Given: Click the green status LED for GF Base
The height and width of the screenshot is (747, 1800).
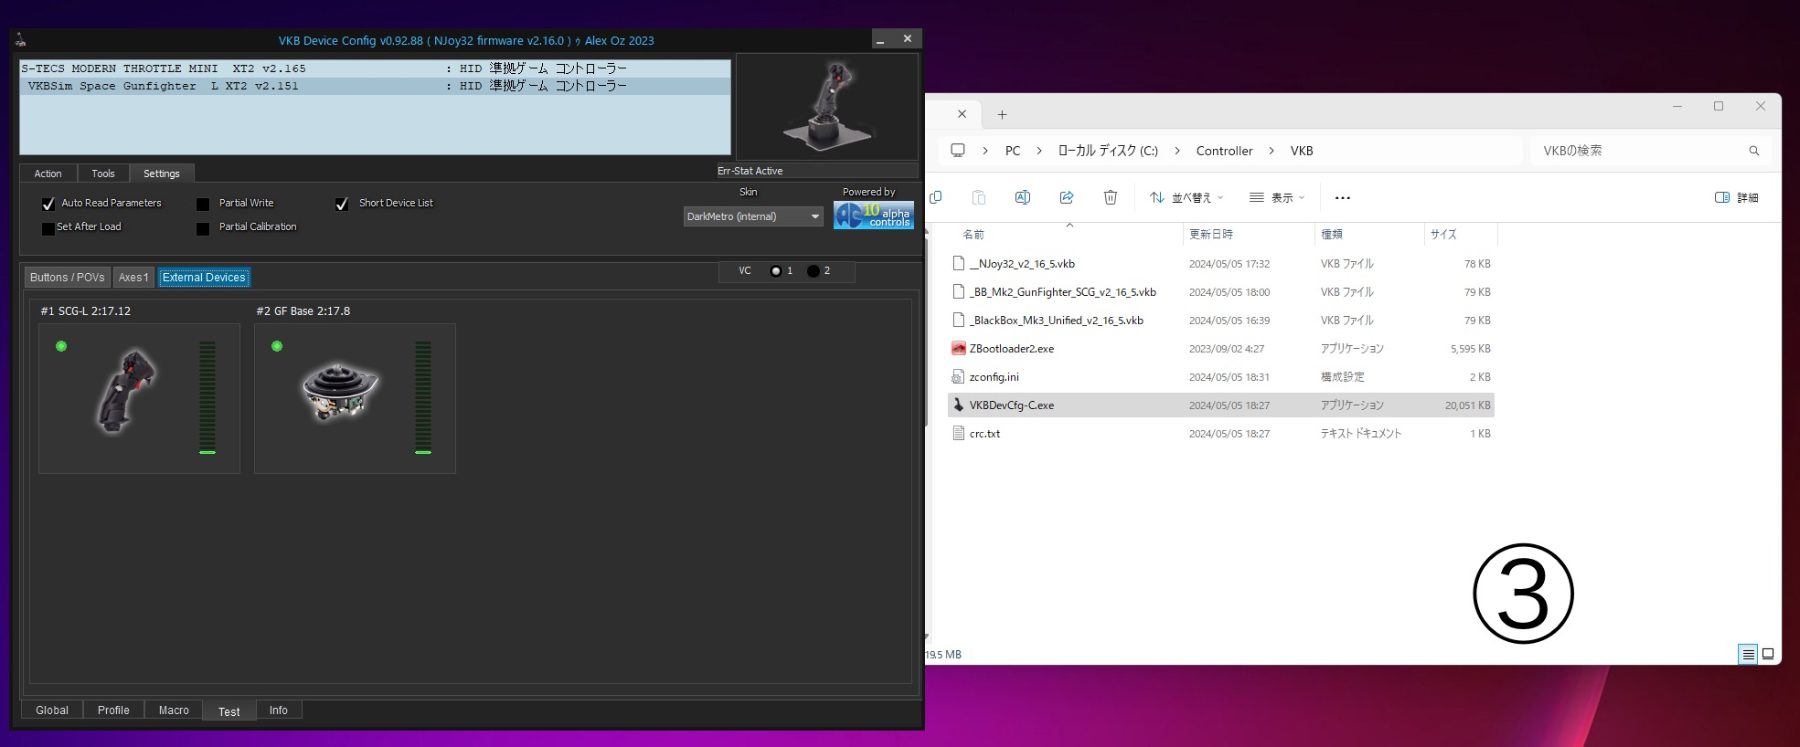Looking at the screenshot, I should (277, 346).
